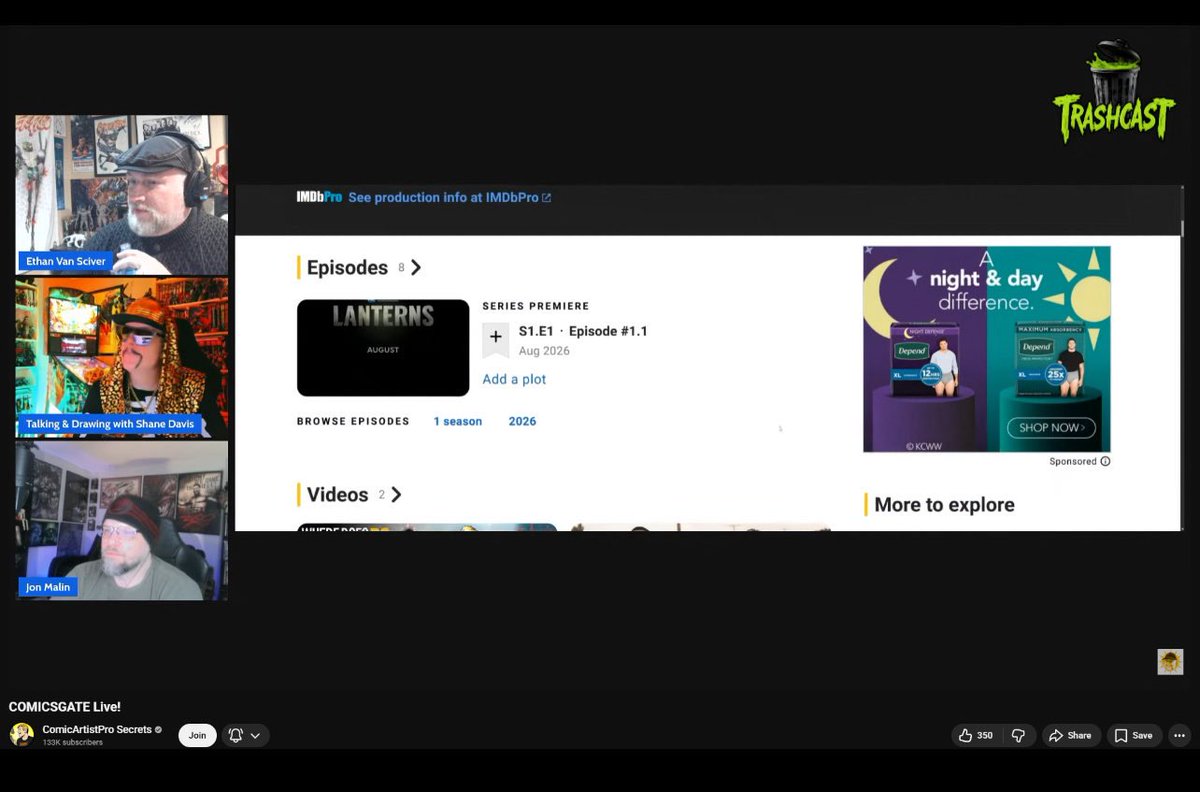Open the three-dot more actions menu
Viewport: 1200px width, 792px height.
pos(1179,735)
